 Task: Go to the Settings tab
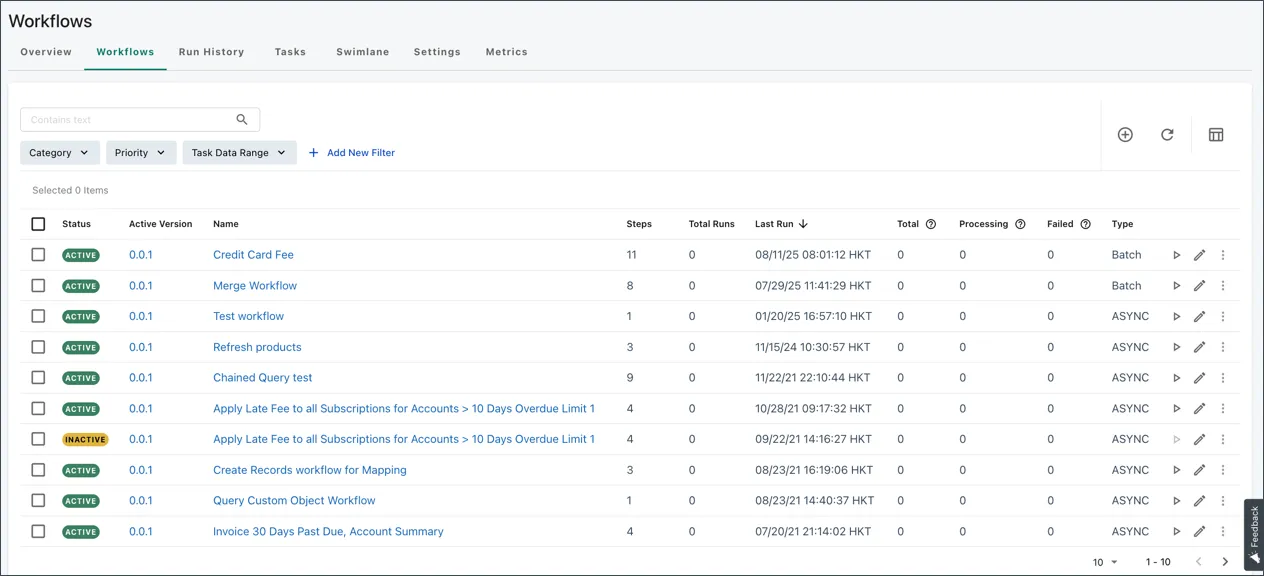(437, 52)
